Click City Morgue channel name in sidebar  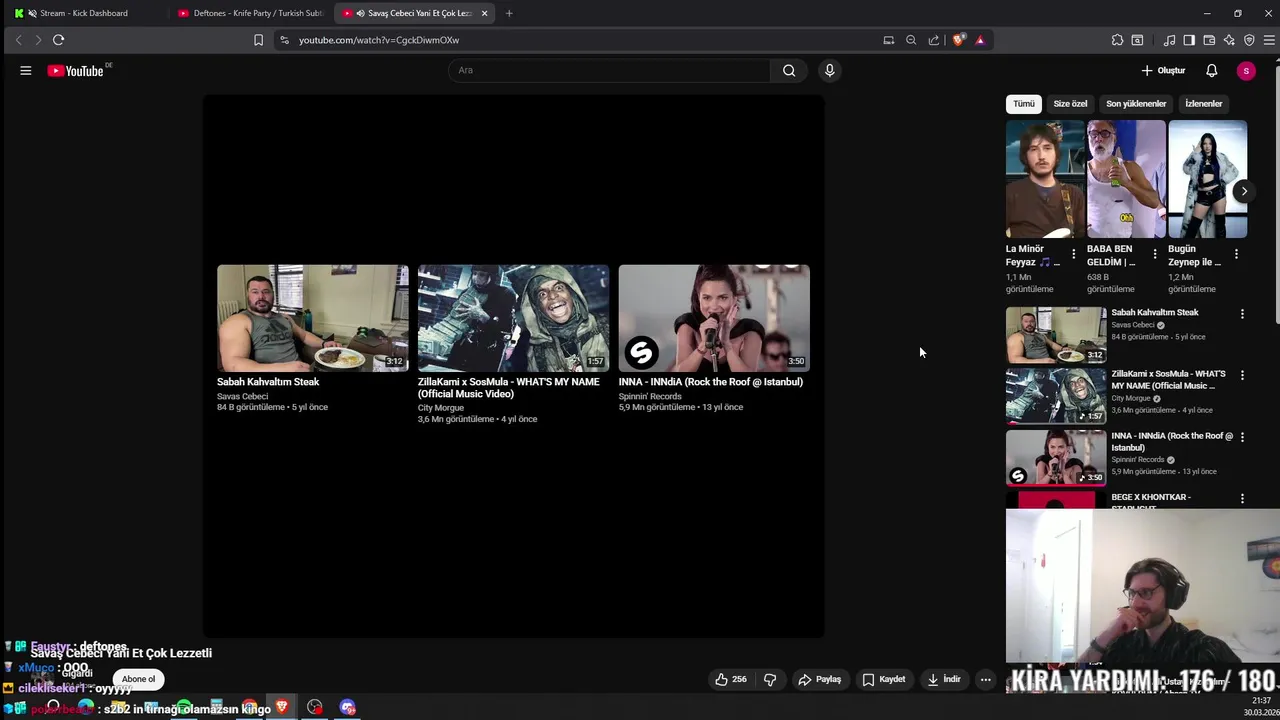tap(1131, 398)
